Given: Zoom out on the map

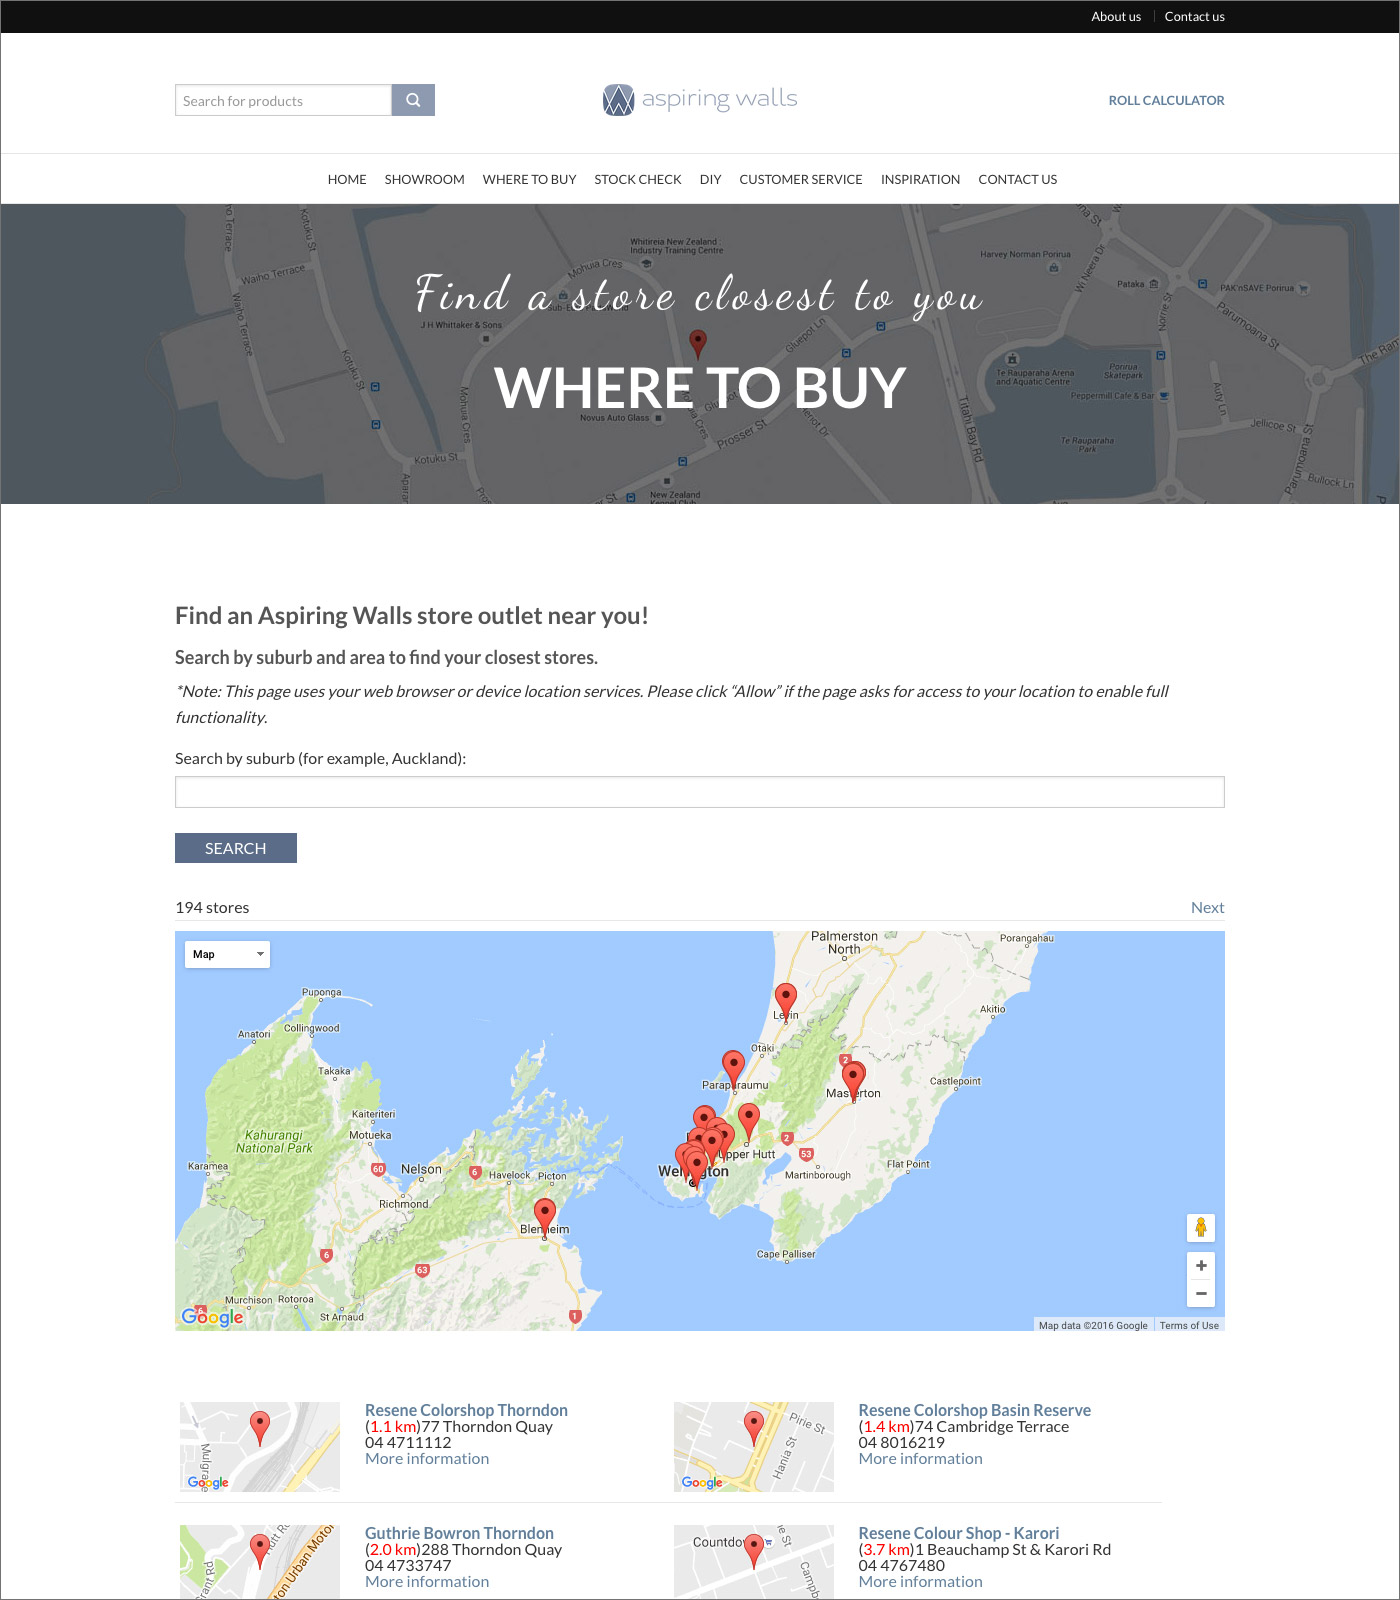Looking at the screenshot, I should pos(1201,1293).
